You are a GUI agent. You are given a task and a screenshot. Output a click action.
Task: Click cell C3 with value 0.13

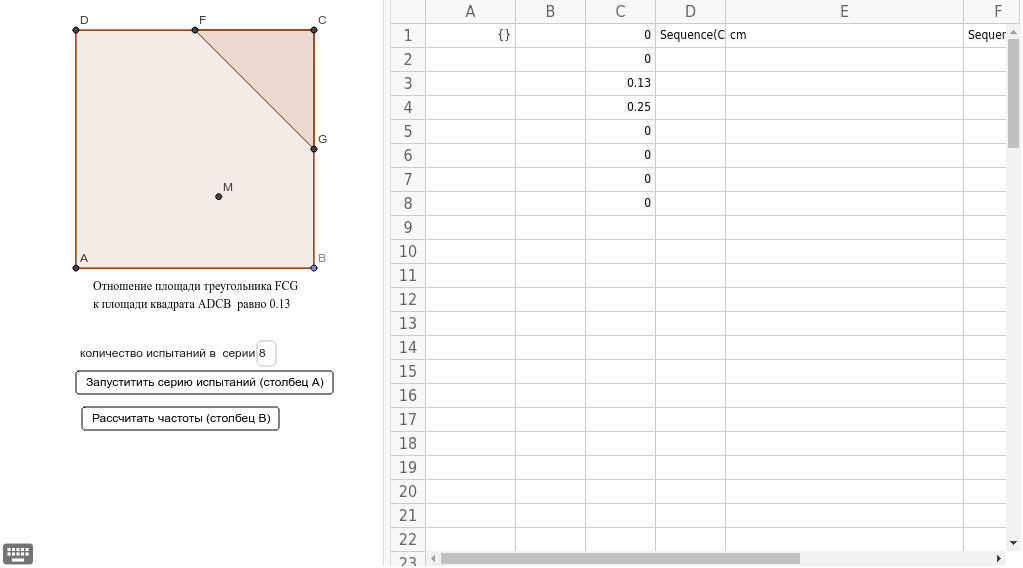tap(620, 83)
